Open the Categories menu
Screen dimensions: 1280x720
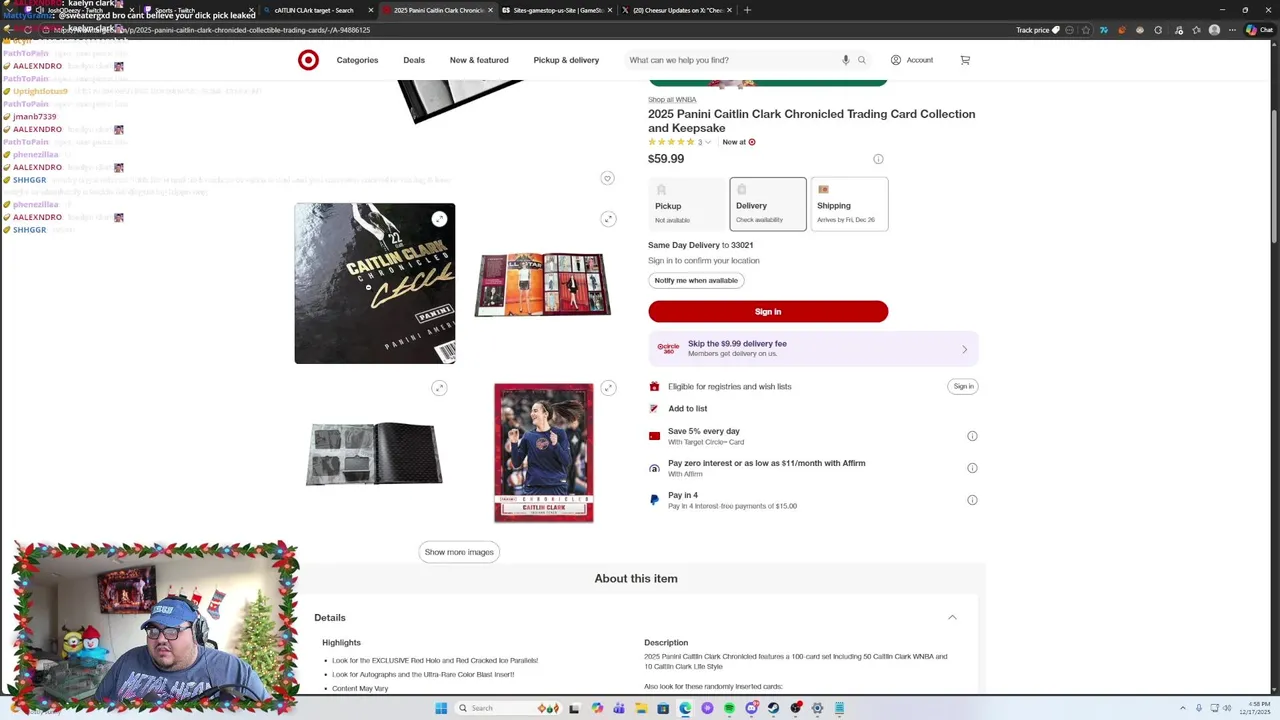[357, 60]
